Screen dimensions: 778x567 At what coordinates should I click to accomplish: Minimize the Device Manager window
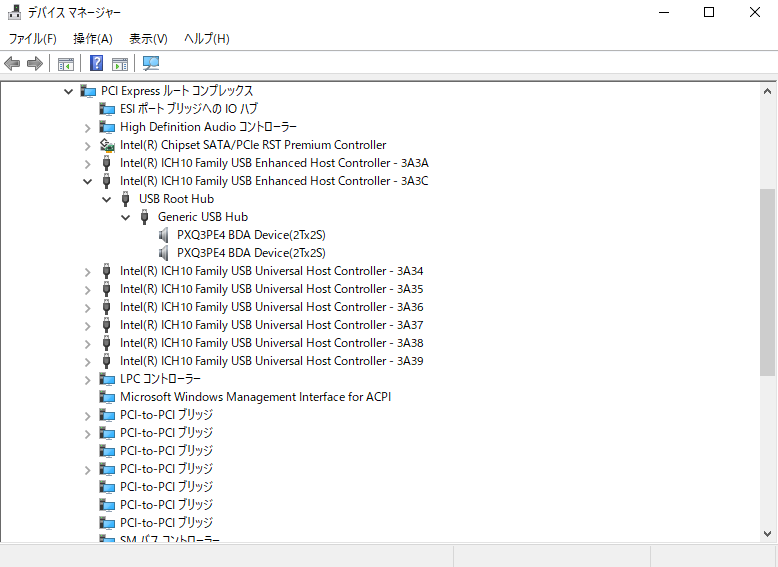coord(664,12)
